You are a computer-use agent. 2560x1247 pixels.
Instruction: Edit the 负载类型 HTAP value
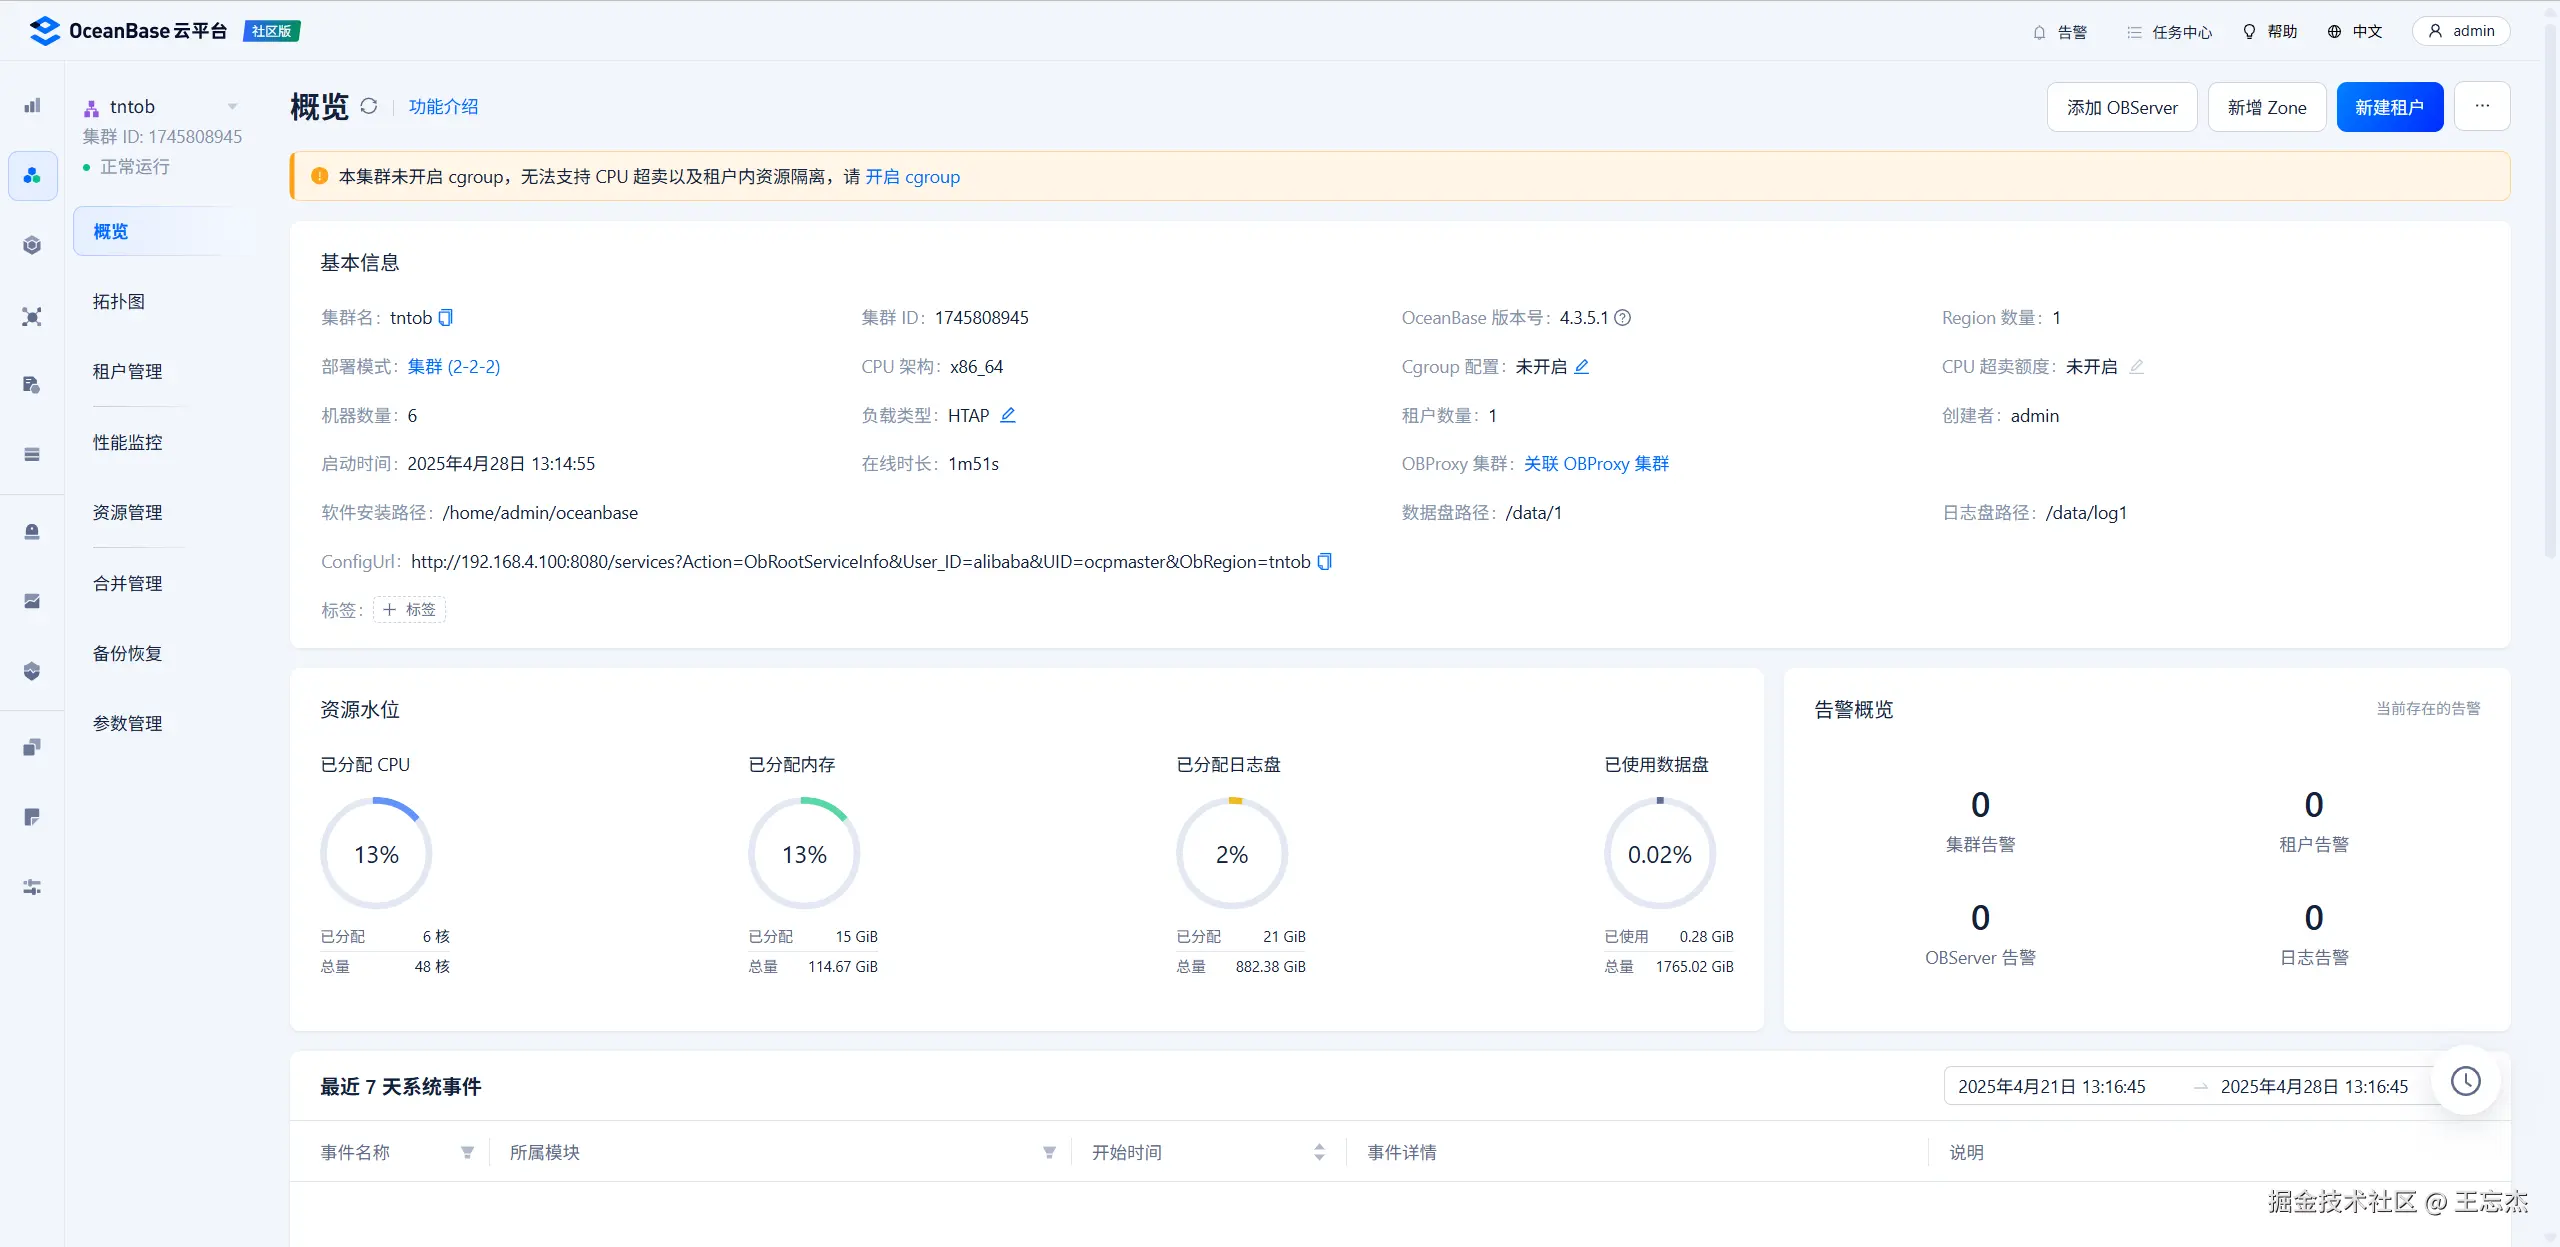coord(1008,415)
